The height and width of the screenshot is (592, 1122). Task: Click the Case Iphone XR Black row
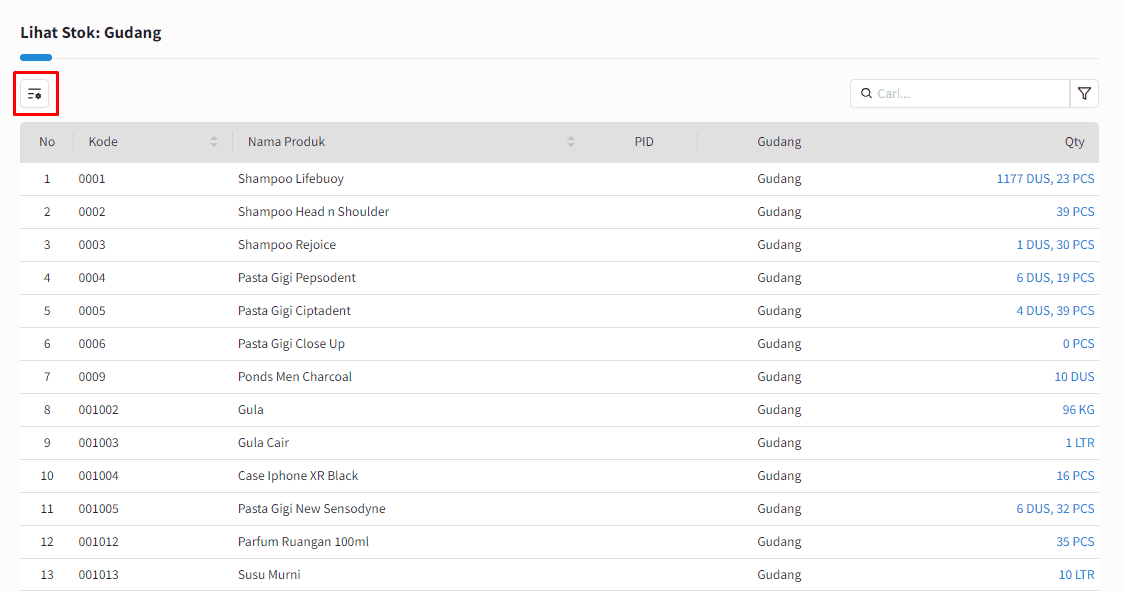(560, 475)
